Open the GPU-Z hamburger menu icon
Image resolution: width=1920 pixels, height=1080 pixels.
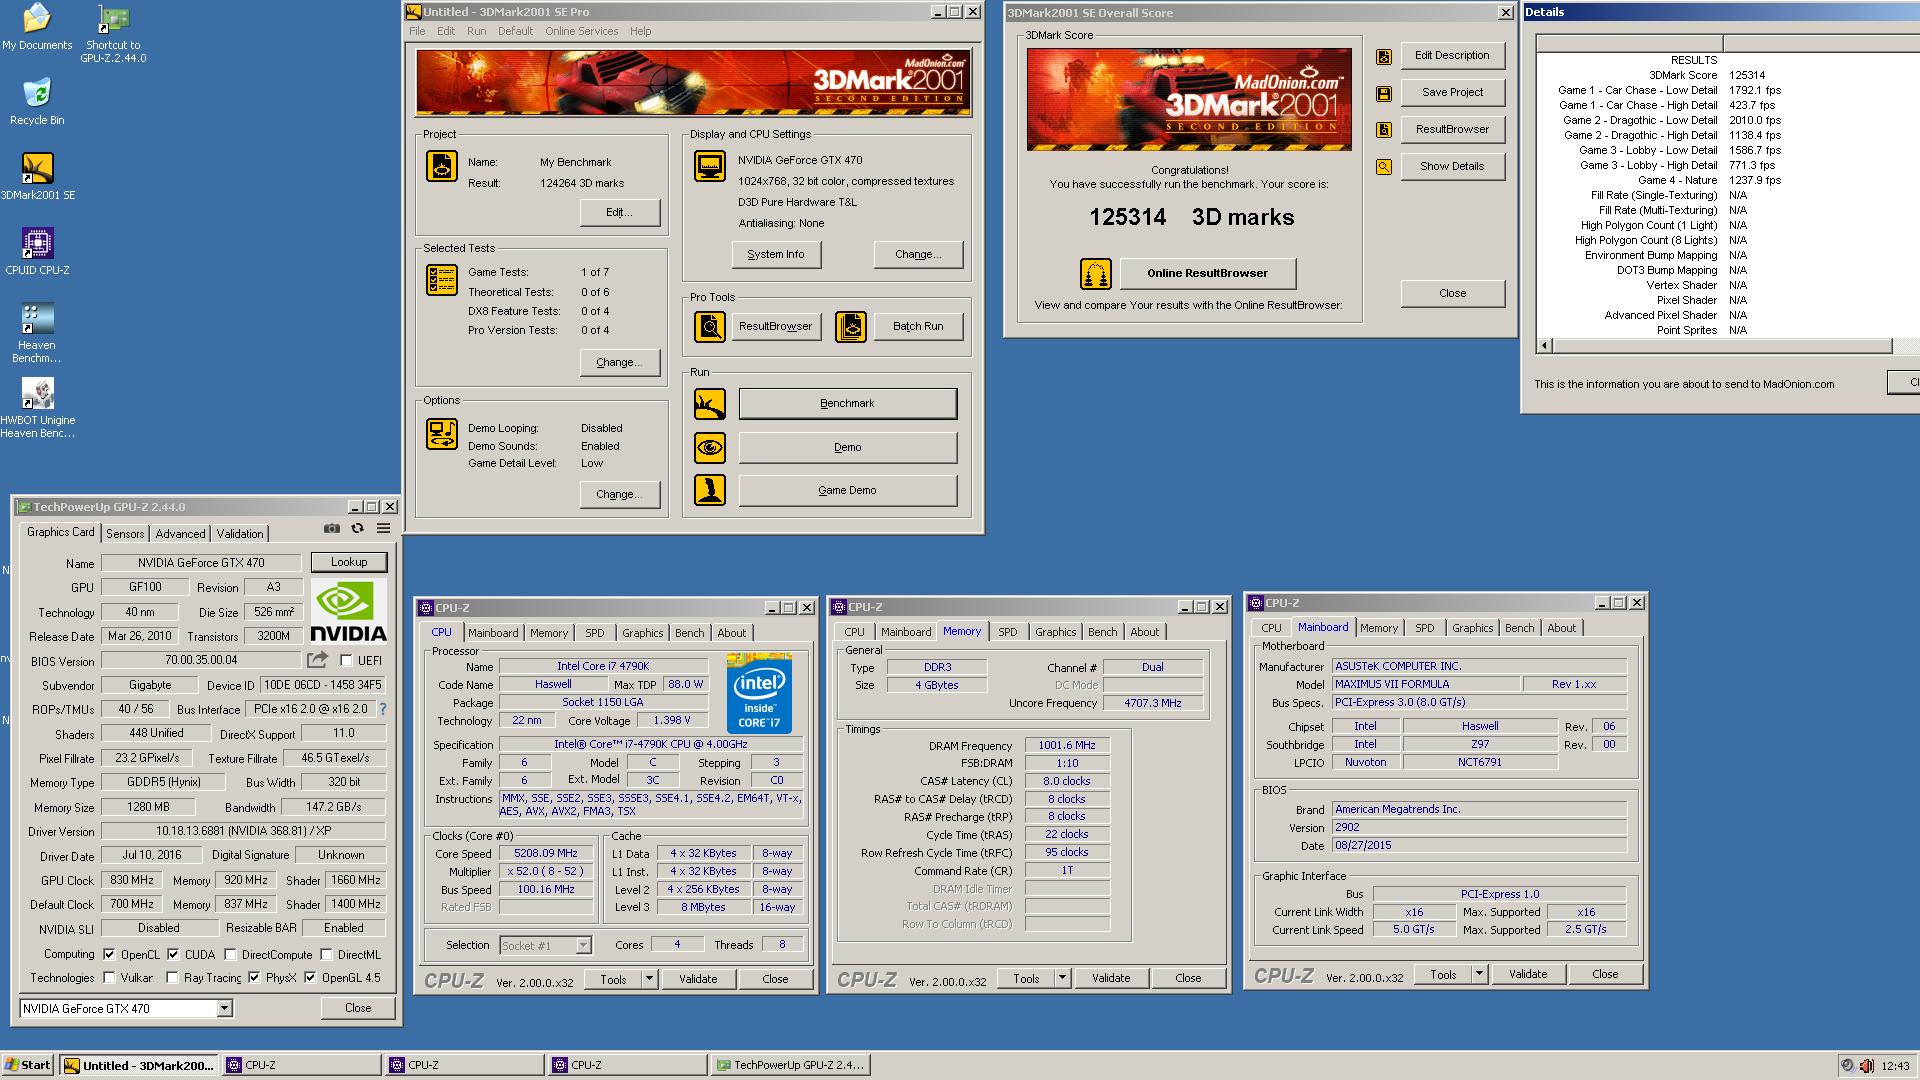383,529
